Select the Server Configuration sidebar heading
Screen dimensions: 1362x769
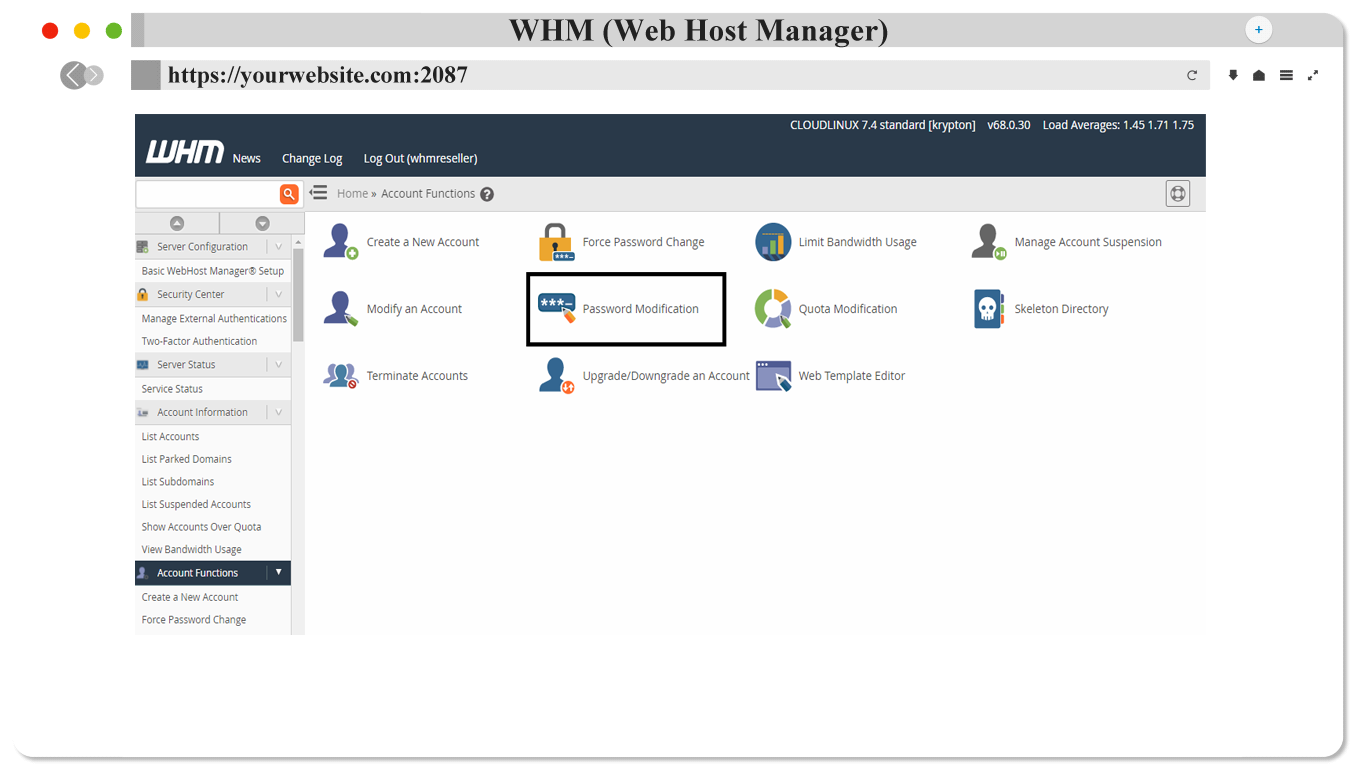[x=202, y=246]
